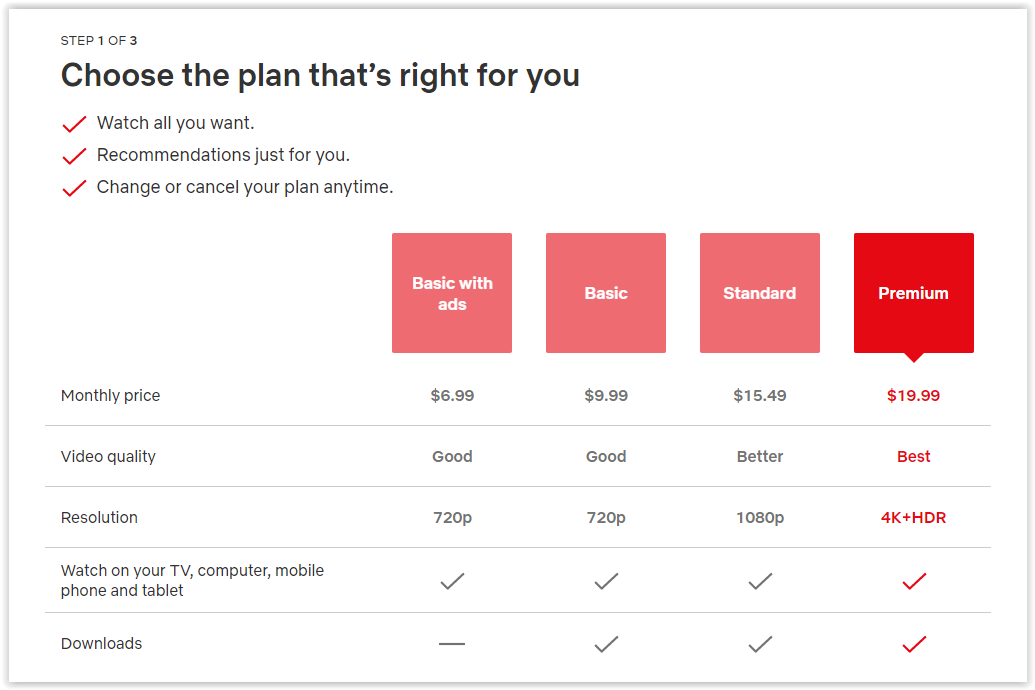This screenshot has height=690, width=1035.
Task: Click the red checkmark beside Watch all you want
Action: pyautogui.click(x=74, y=124)
